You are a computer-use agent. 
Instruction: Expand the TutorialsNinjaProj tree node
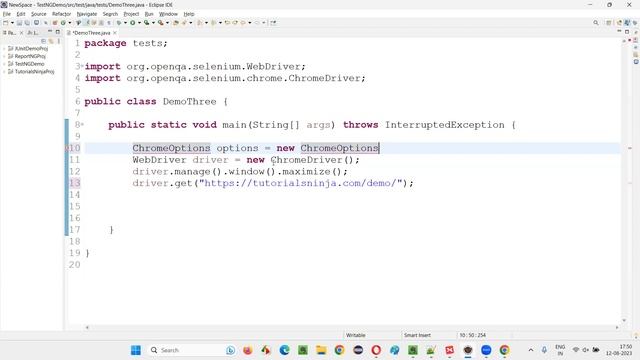tap(4, 72)
